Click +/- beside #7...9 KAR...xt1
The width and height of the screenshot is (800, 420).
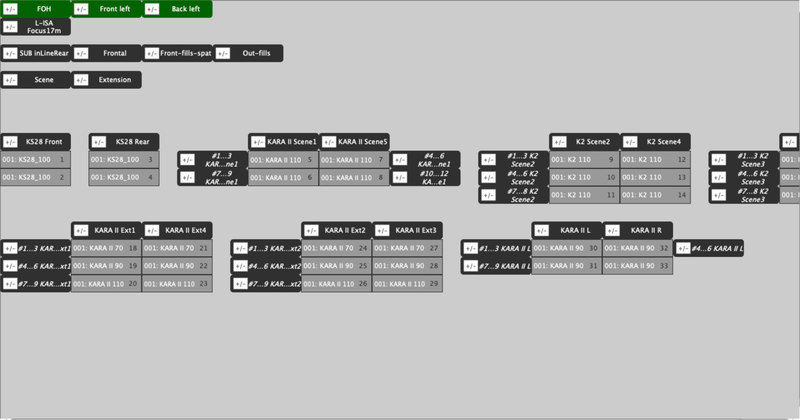pyautogui.click(x=10, y=284)
